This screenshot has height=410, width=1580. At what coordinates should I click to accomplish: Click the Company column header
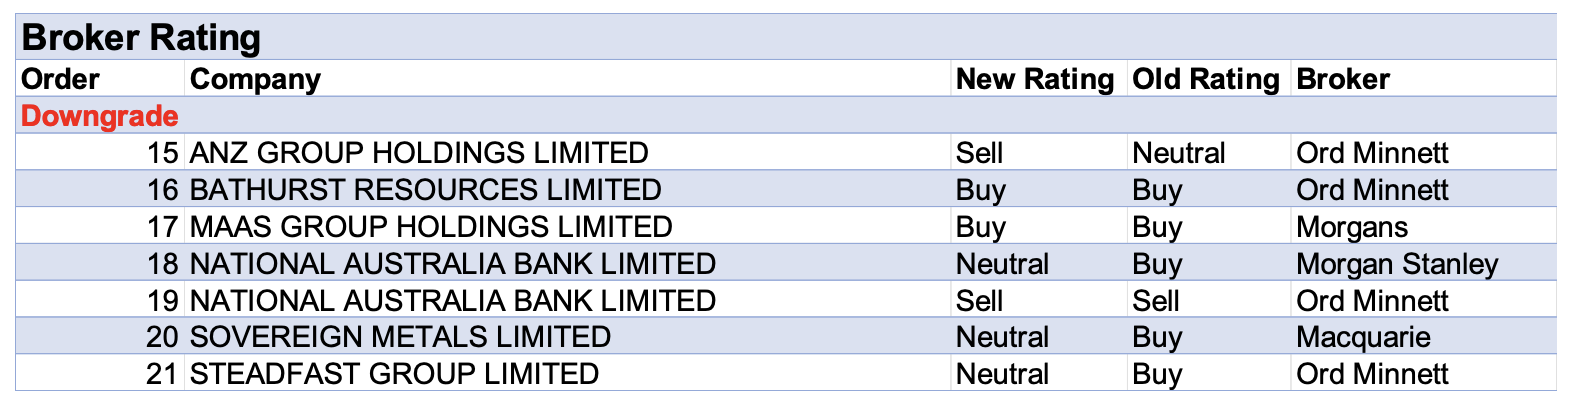[255, 79]
